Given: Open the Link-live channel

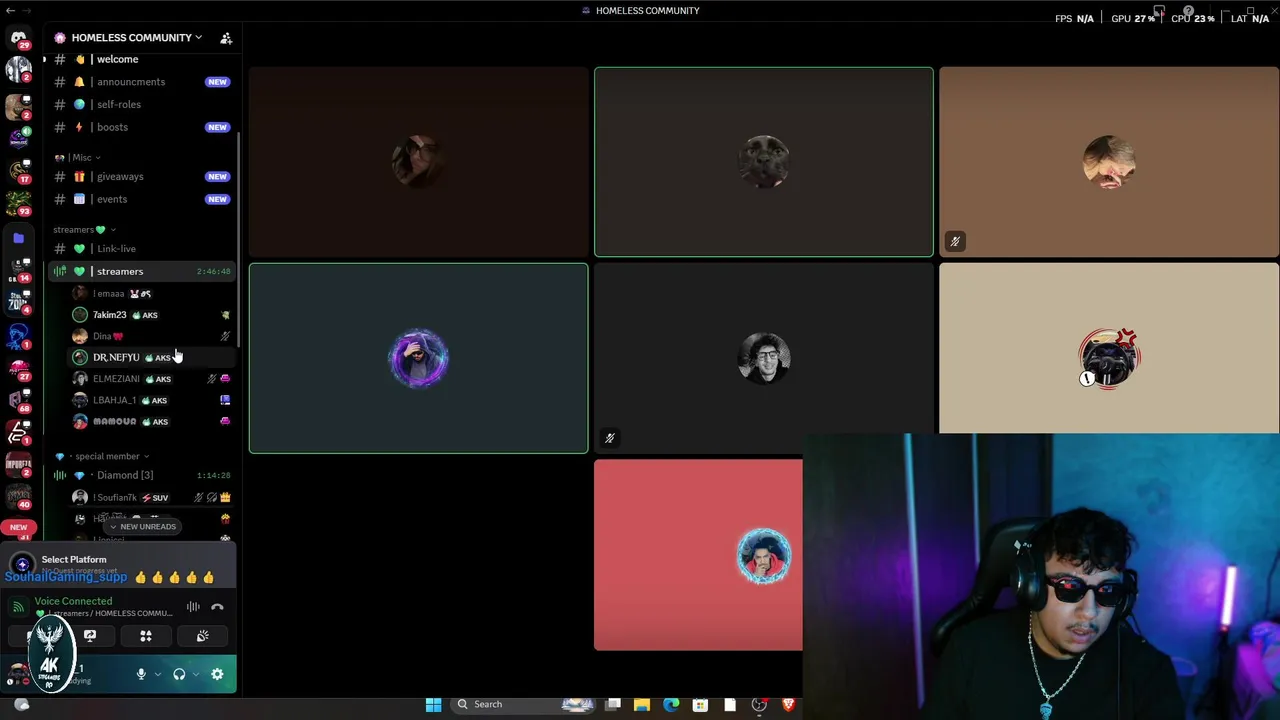Looking at the screenshot, I should pos(141,248).
